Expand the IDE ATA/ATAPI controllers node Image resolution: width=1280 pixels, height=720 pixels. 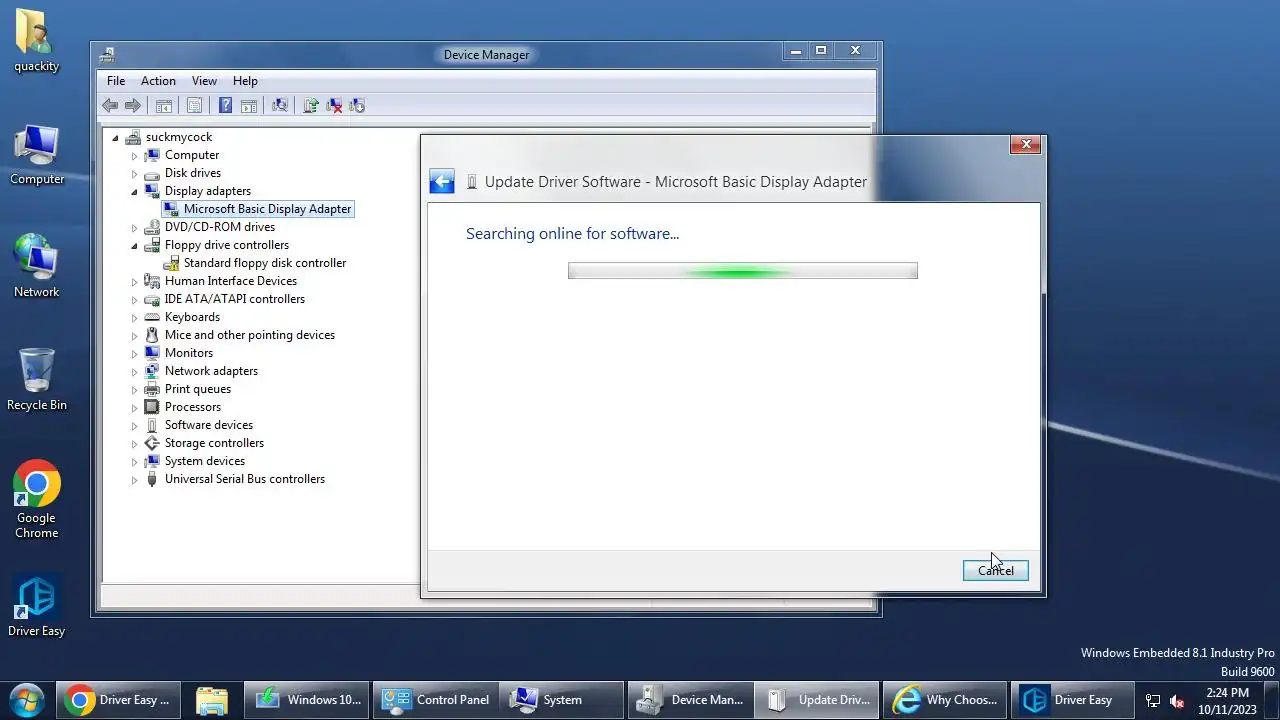[134, 300]
